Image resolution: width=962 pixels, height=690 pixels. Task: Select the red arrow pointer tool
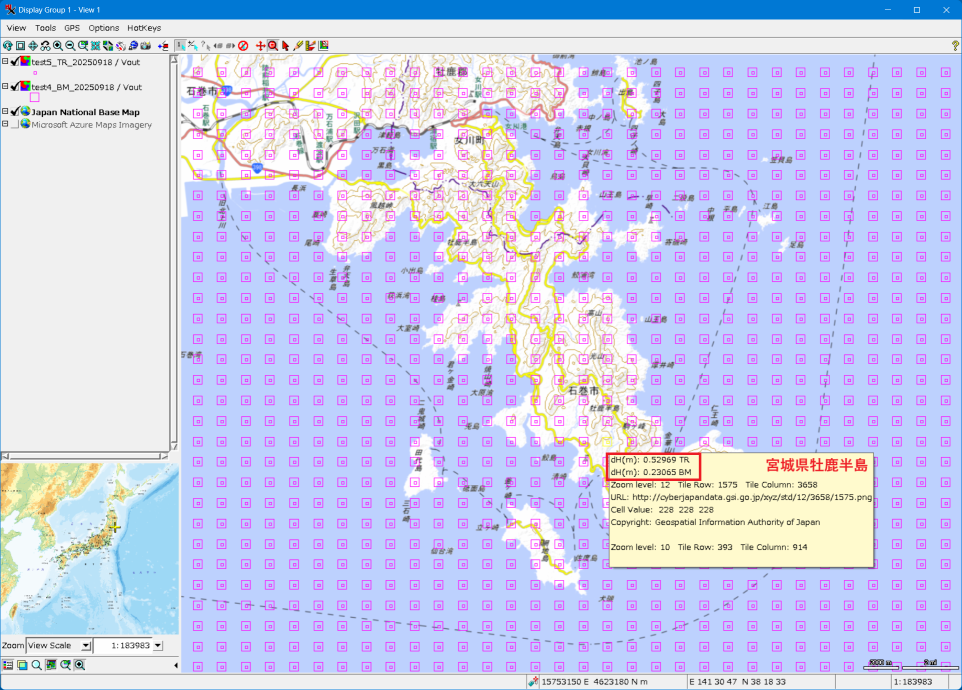285,46
